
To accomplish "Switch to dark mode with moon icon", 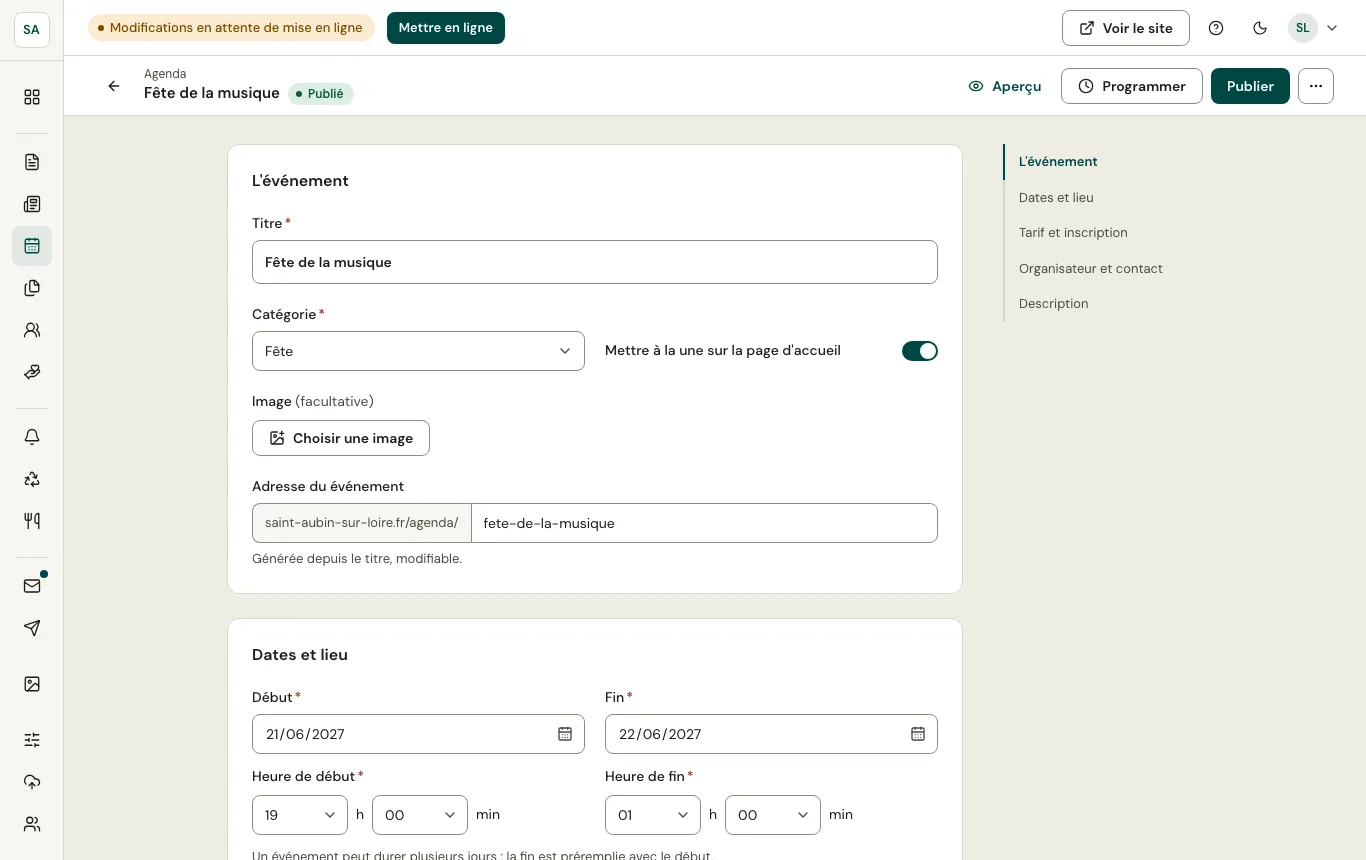I will pyautogui.click(x=1260, y=28).
